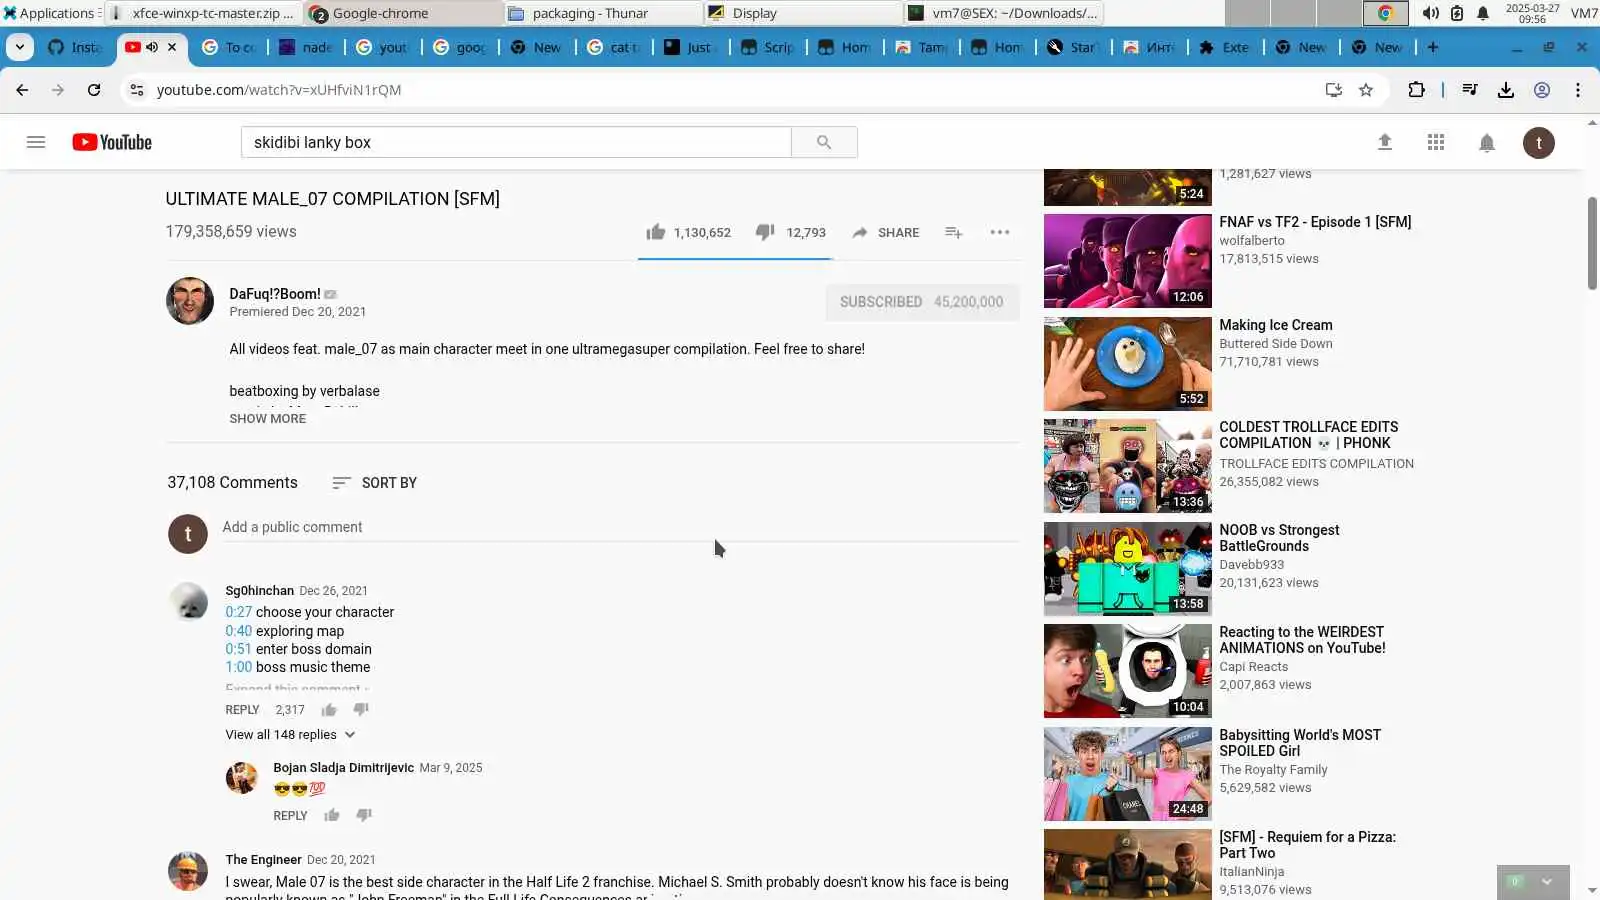Open the Chrome extensions puzzle icon
Viewport: 1600px width, 900px height.
(1416, 90)
